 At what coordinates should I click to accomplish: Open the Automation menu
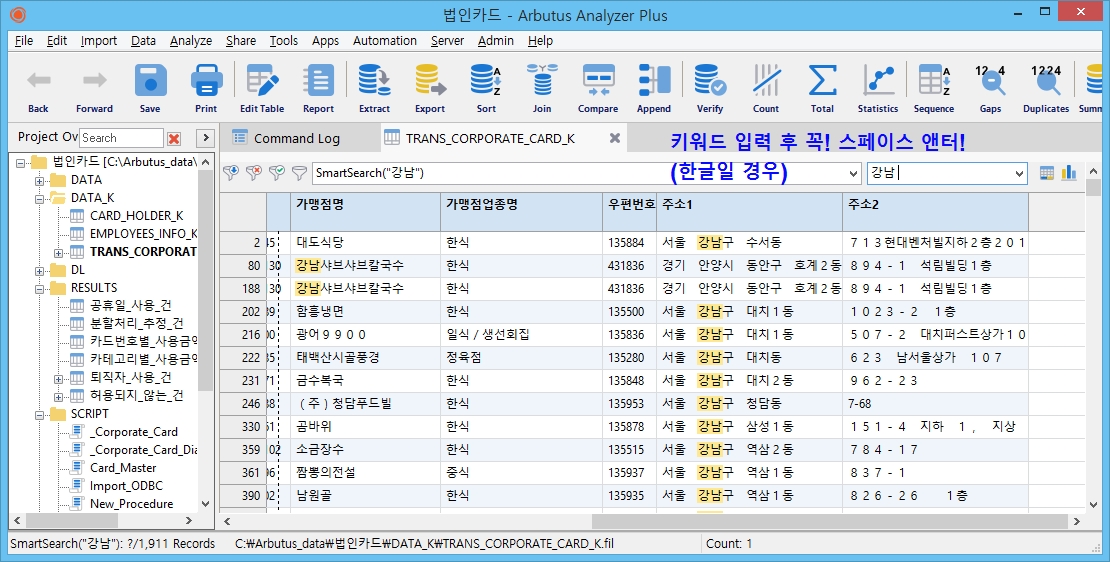point(384,41)
